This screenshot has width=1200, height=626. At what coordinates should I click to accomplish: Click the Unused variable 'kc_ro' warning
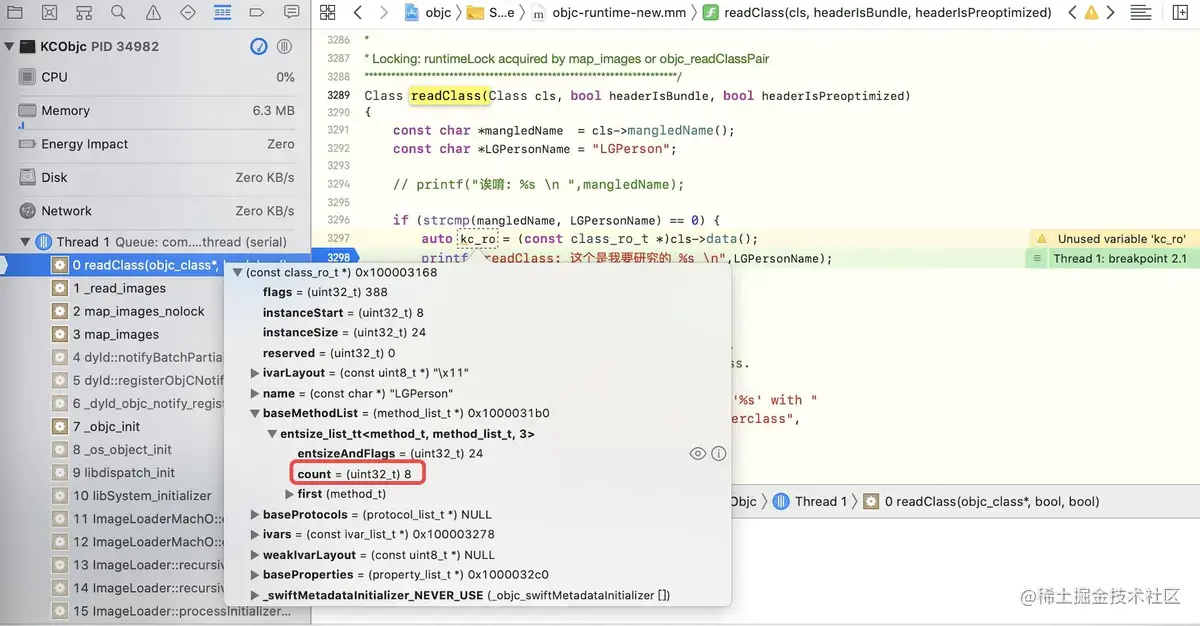click(1114, 239)
